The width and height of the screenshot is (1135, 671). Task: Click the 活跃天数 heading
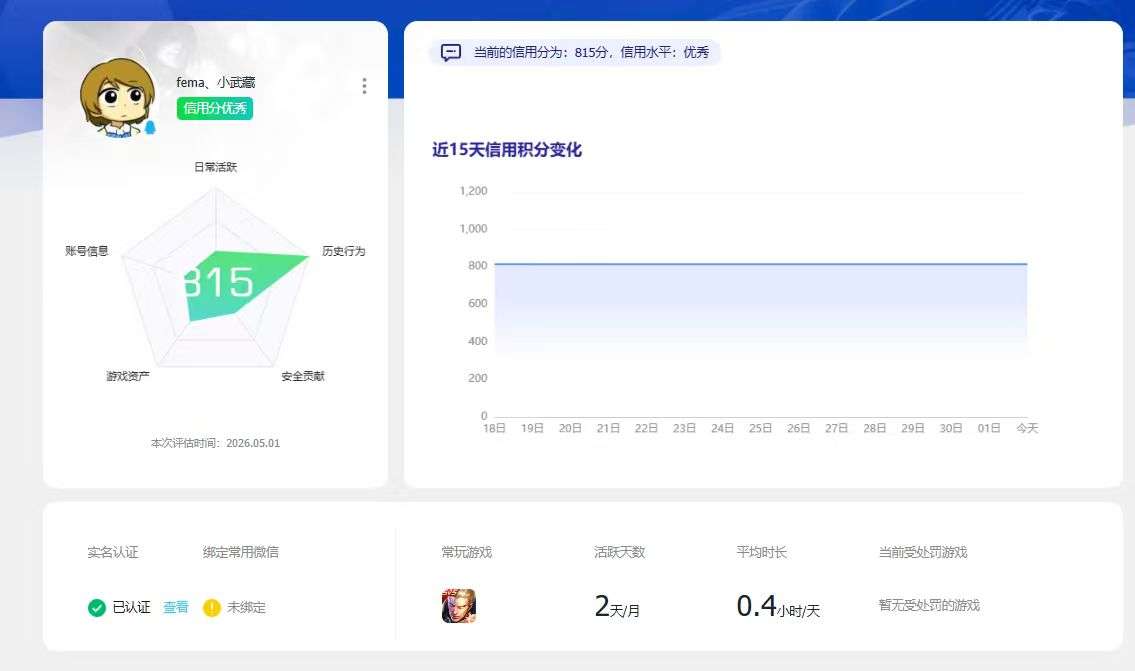[x=620, y=552]
